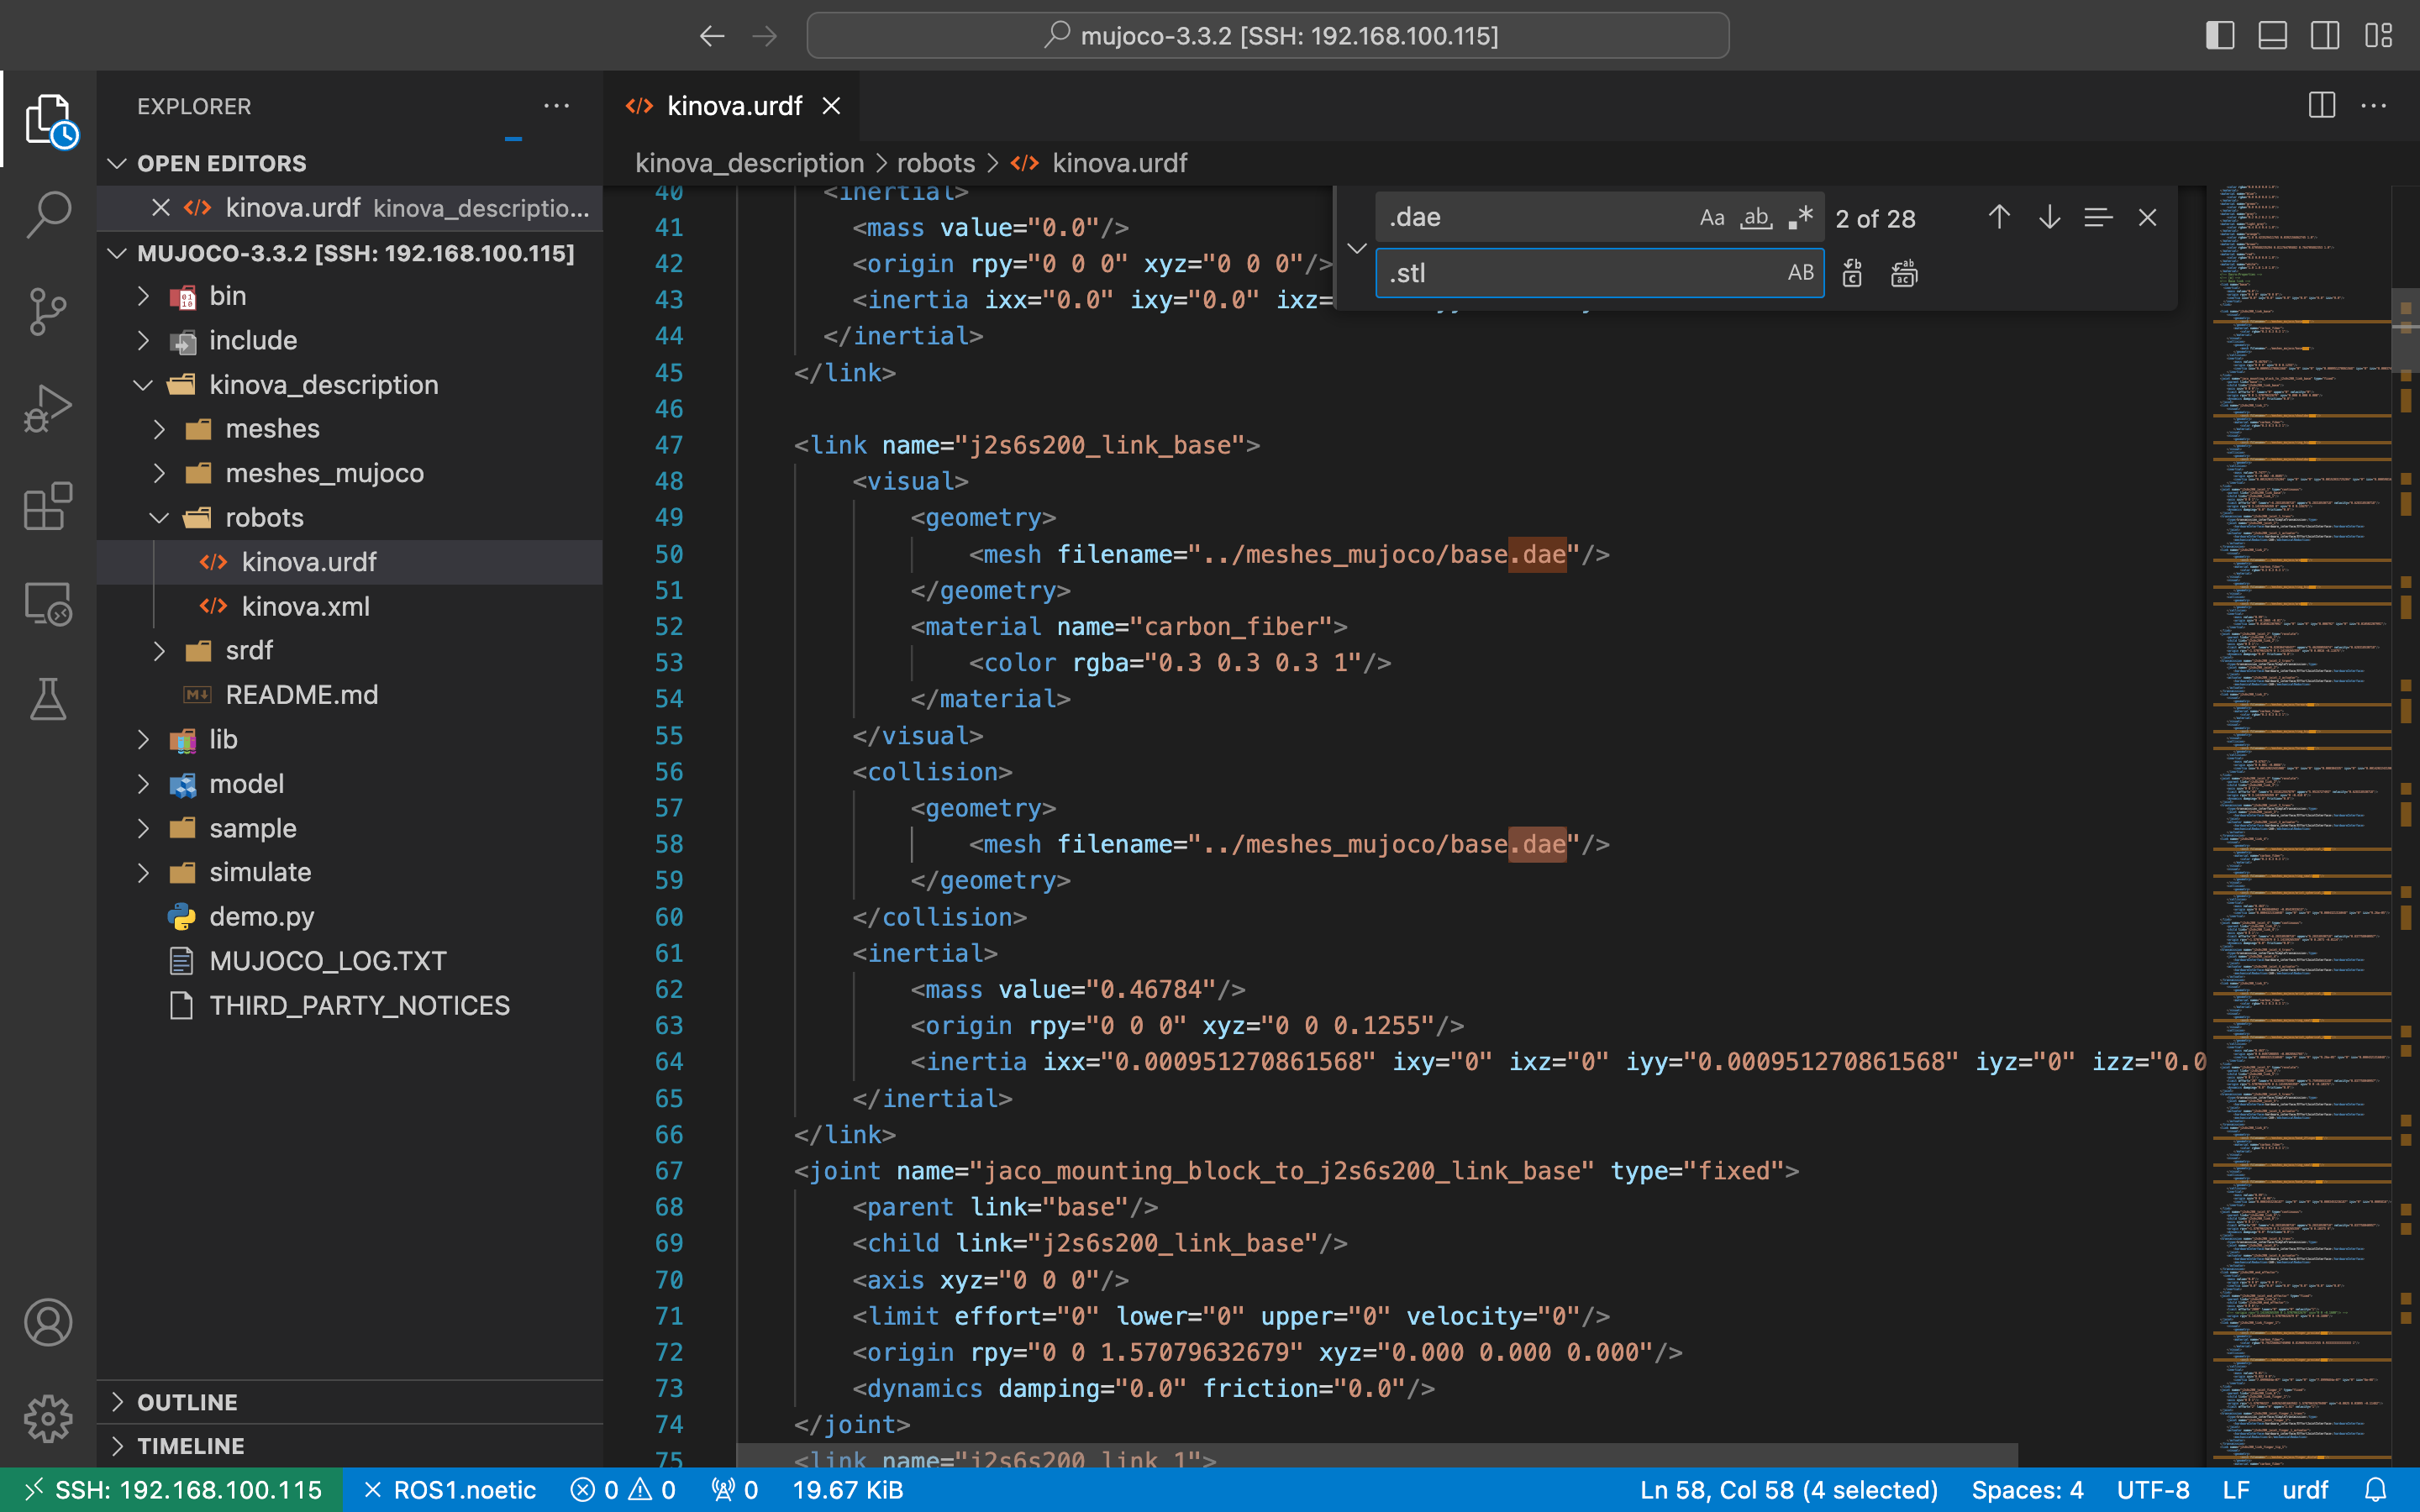Go to next match arrow in find widget
This screenshot has width=2420, height=1512.
coord(2049,218)
